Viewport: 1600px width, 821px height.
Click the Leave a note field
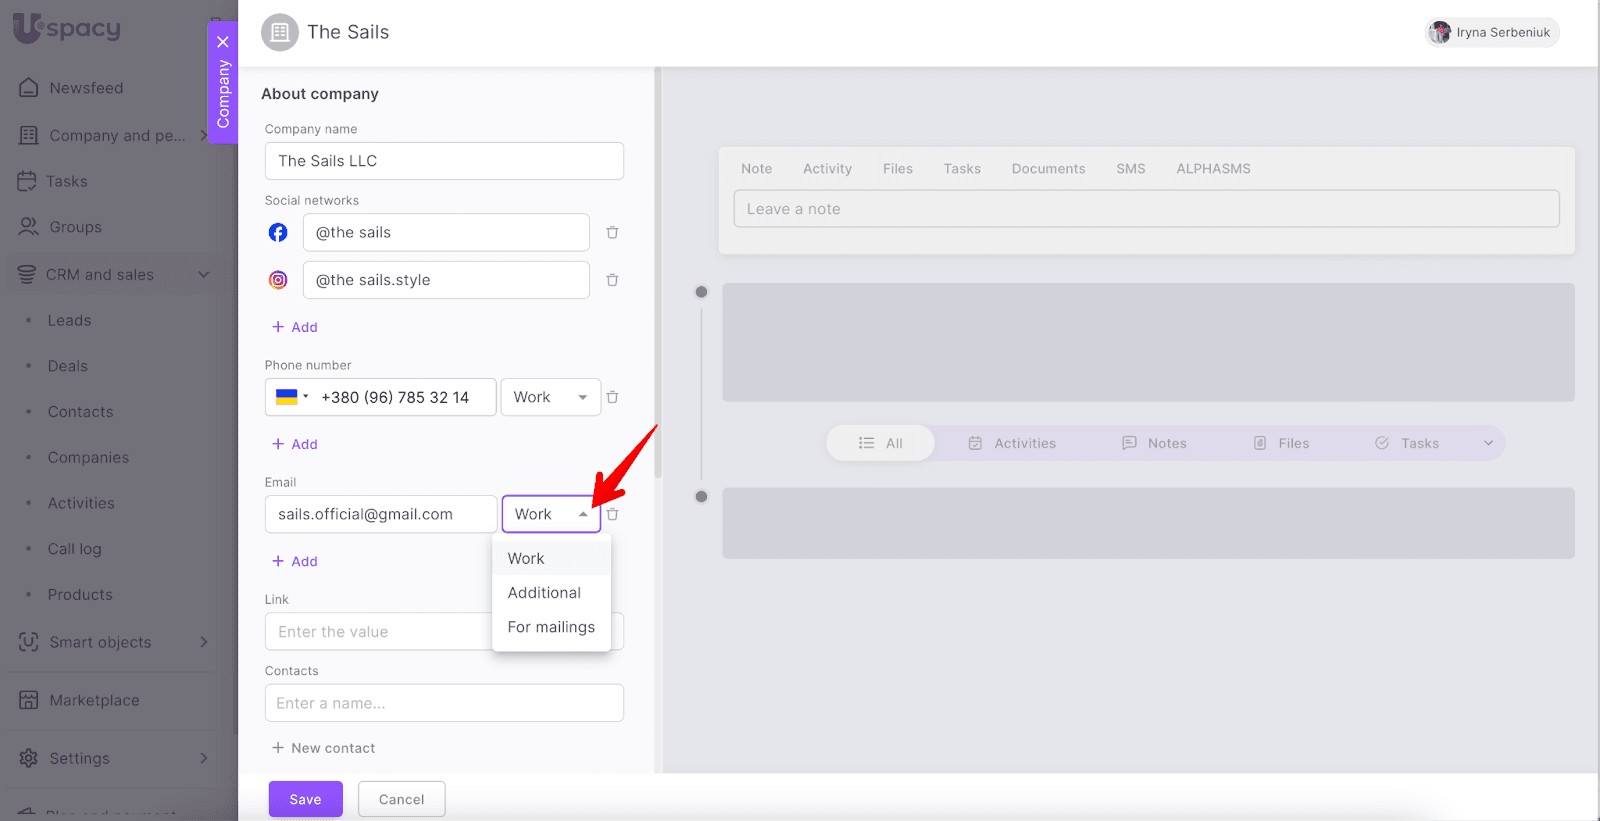tap(1146, 210)
